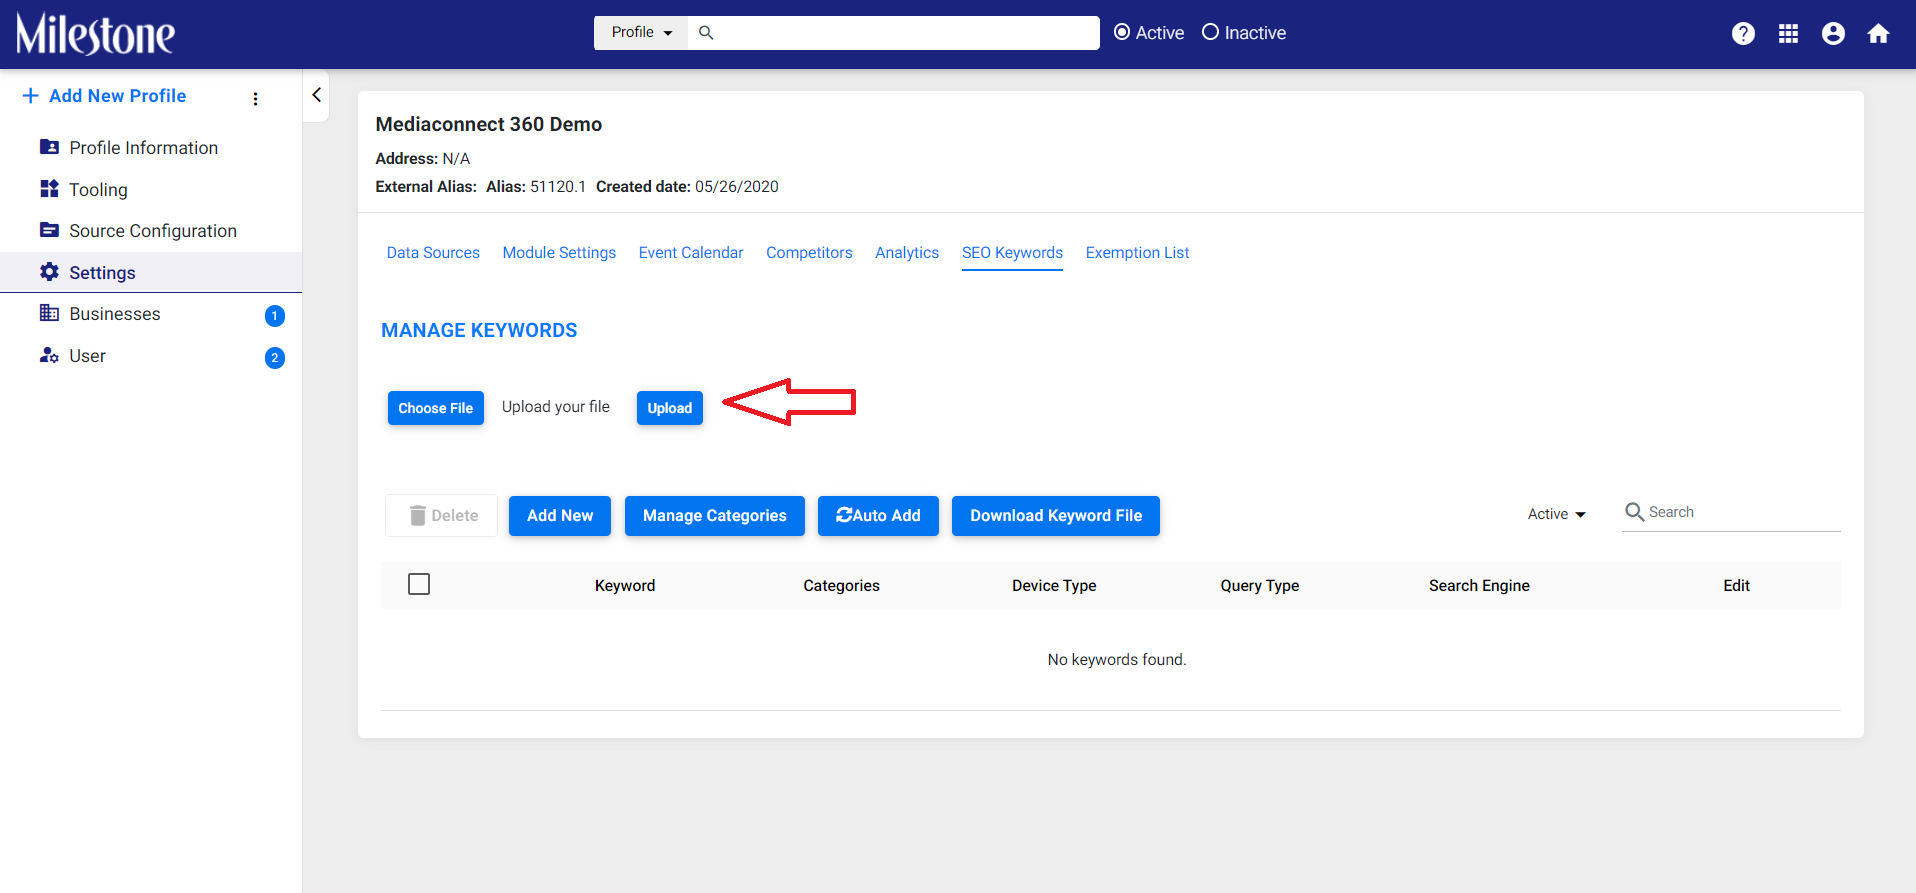Image resolution: width=1916 pixels, height=893 pixels.
Task: Click the 'No keywords found.' message
Action: tap(1116, 660)
